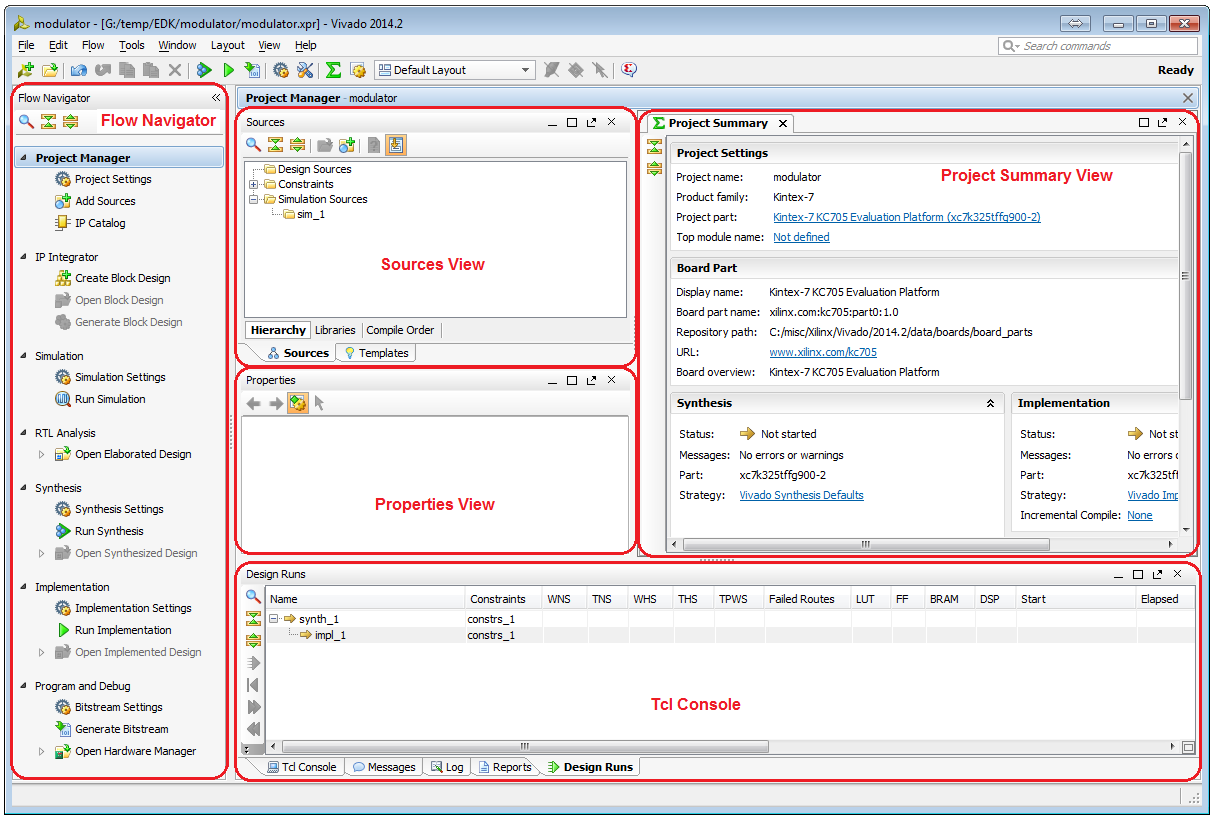Collapse the Synthesis section in Project Summary
The height and width of the screenshot is (819, 1215).
pyautogui.click(x=990, y=403)
